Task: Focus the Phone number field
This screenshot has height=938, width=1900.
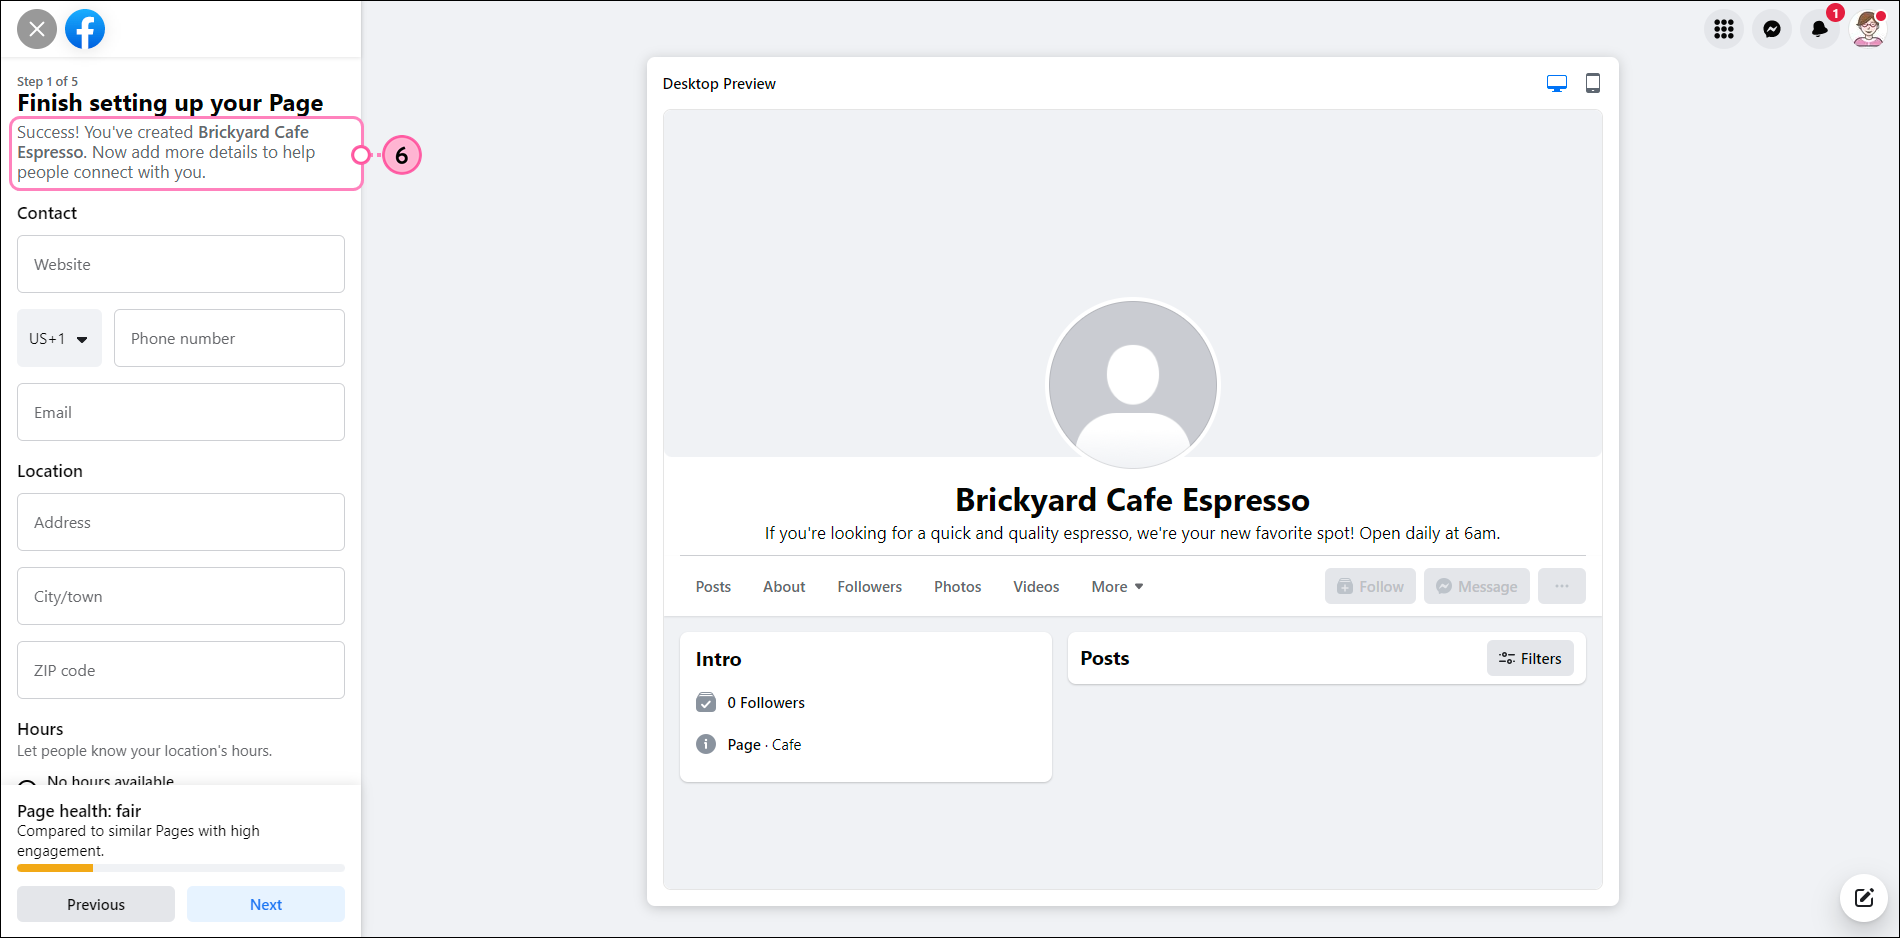Action: click(229, 338)
